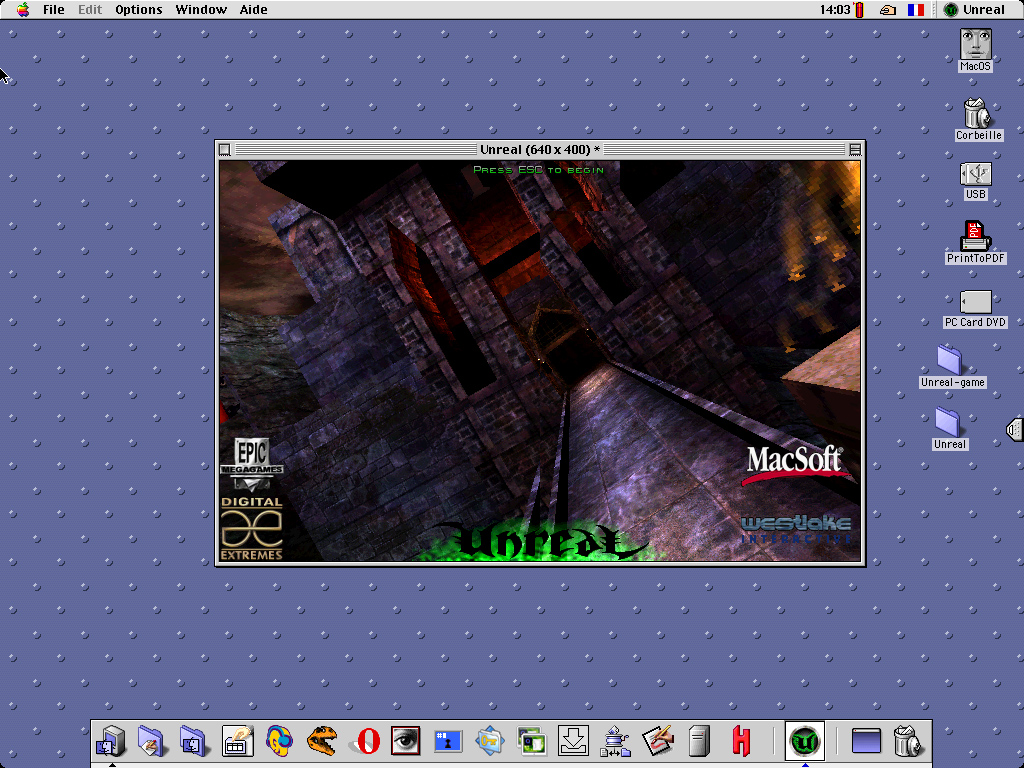
Task: Open the blue keyhole screen icon in dock
Action: (448, 741)
